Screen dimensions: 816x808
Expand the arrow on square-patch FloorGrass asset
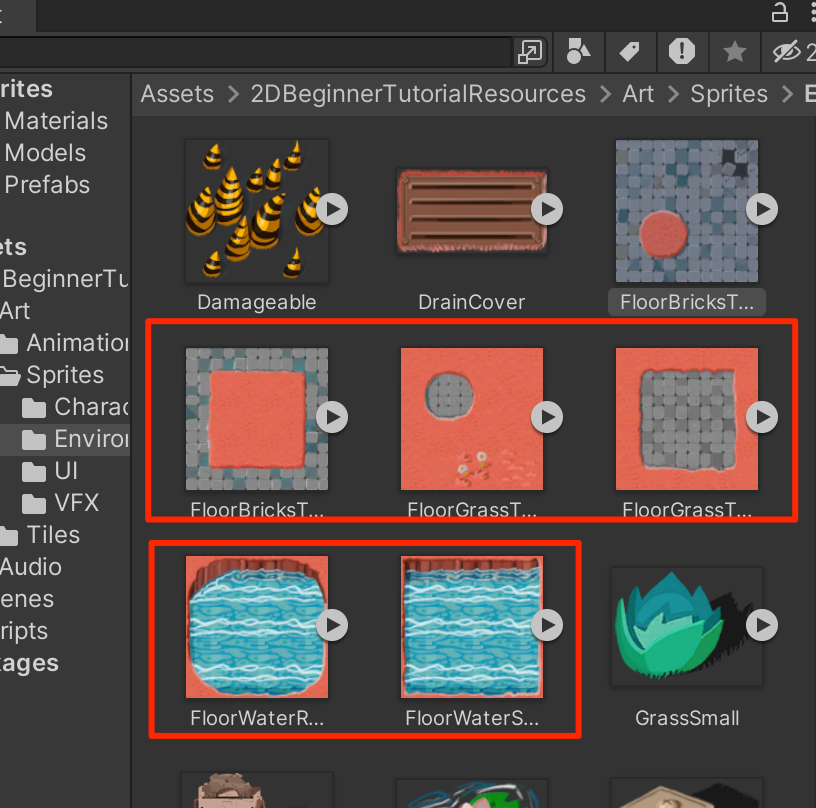coord(762,417)
